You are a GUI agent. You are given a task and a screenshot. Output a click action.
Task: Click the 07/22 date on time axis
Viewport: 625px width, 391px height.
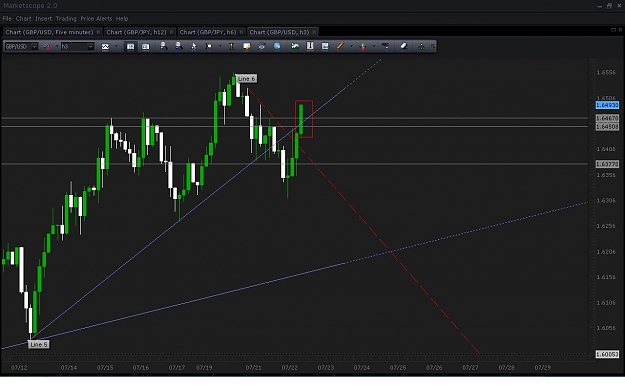tap(289, 367)
